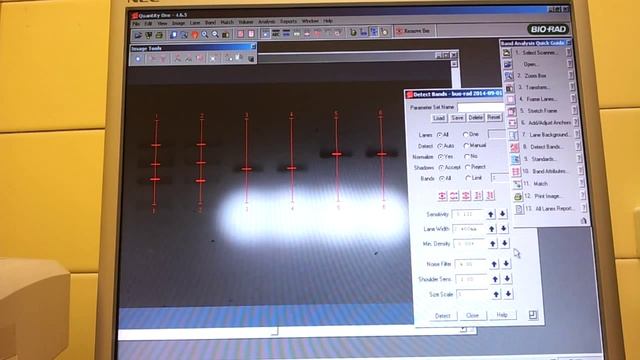Decrease Noise Filter with the down arrow
This screenshot has height=360, width=640.
pos(506,264)
